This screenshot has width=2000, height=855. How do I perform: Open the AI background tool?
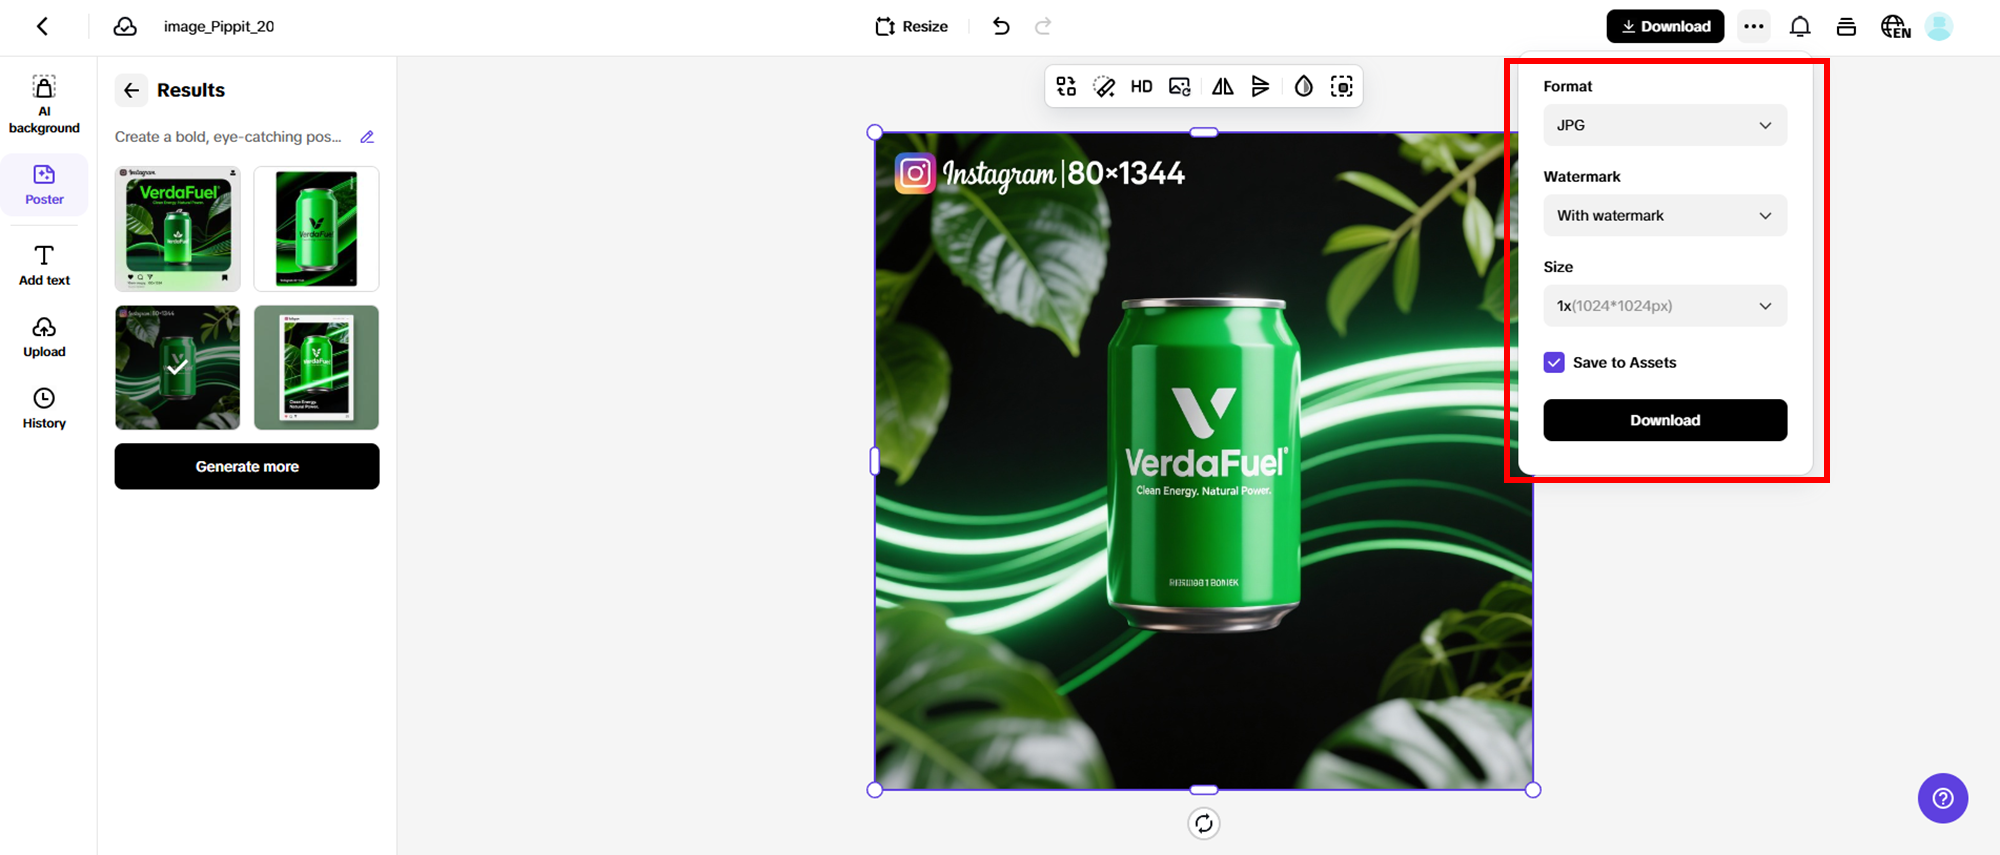tap(44, 104)
